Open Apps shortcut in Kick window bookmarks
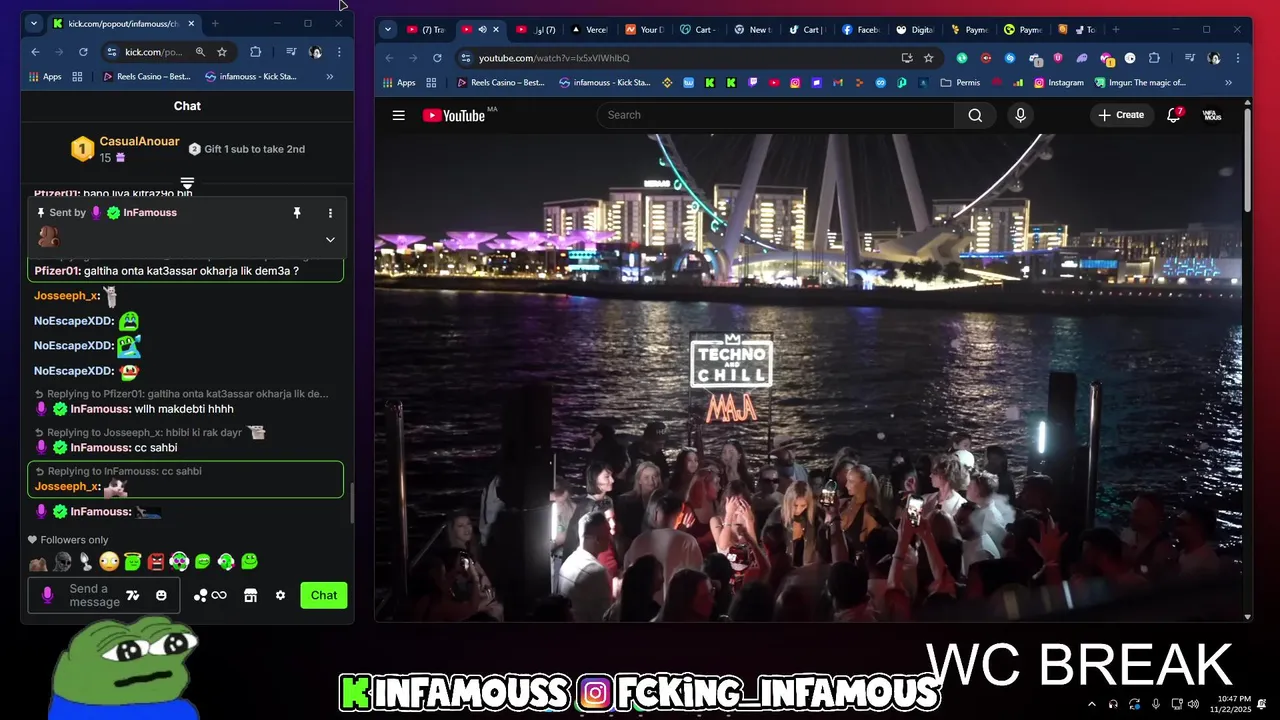This screenshot has height=720, width=1280. click(x=44, y=76)
